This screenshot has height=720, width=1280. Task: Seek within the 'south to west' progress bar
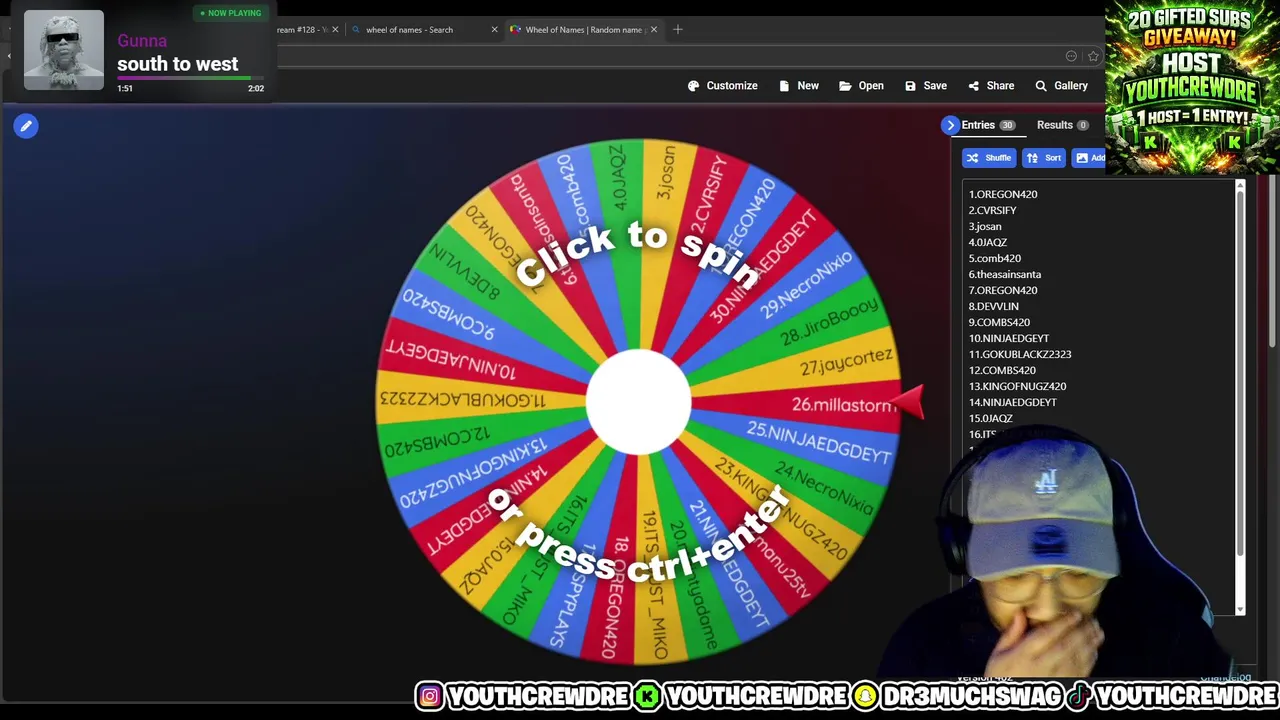click(190, 78)
